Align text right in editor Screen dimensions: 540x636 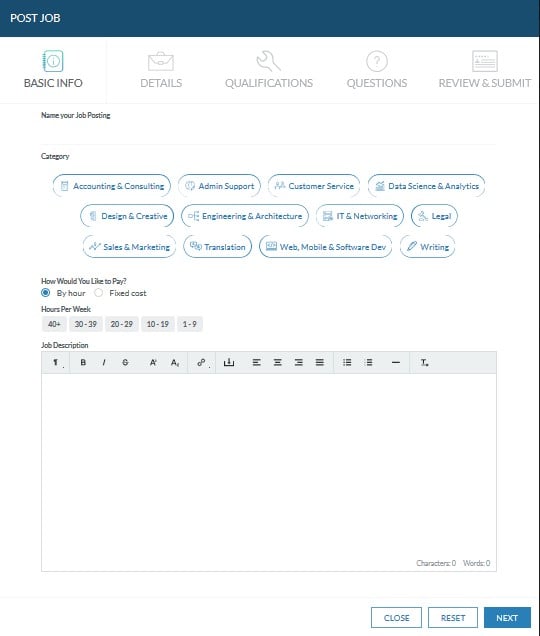pos(299,363)
